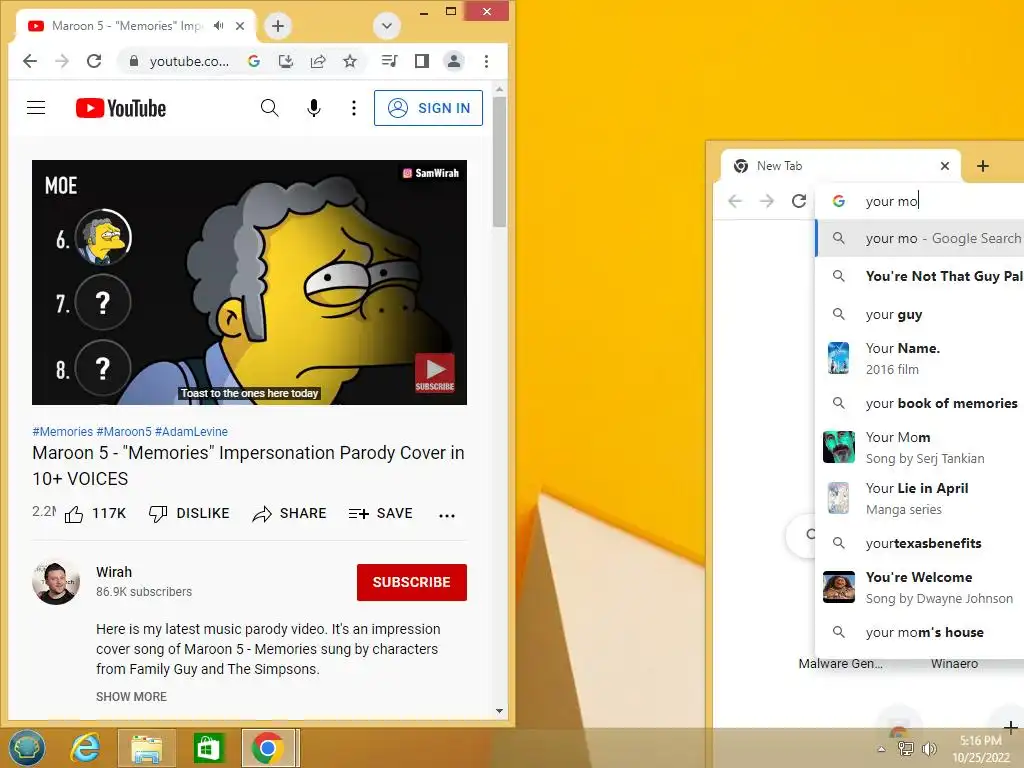The width and height of the screenshot is (1024, 768).
Task: Click the red SUBSCRIBE overlay in the video
Action: point(435,373)
